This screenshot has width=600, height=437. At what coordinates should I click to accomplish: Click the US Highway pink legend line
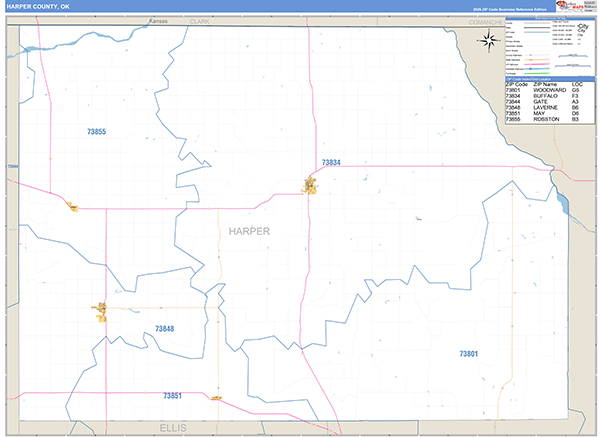(537, 64)
